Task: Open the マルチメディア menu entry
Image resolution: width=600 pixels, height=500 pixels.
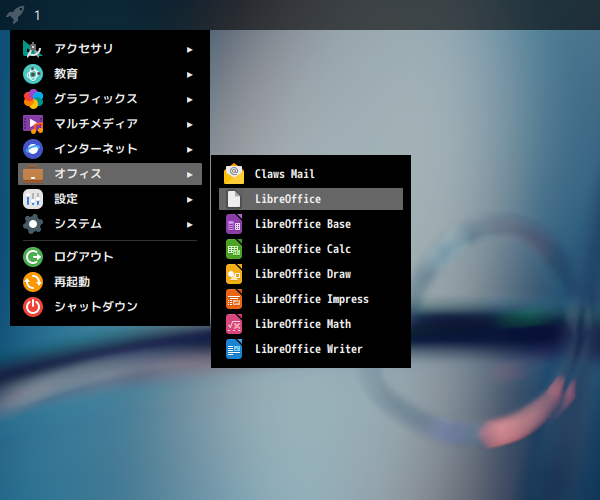Action: point(110,124)
